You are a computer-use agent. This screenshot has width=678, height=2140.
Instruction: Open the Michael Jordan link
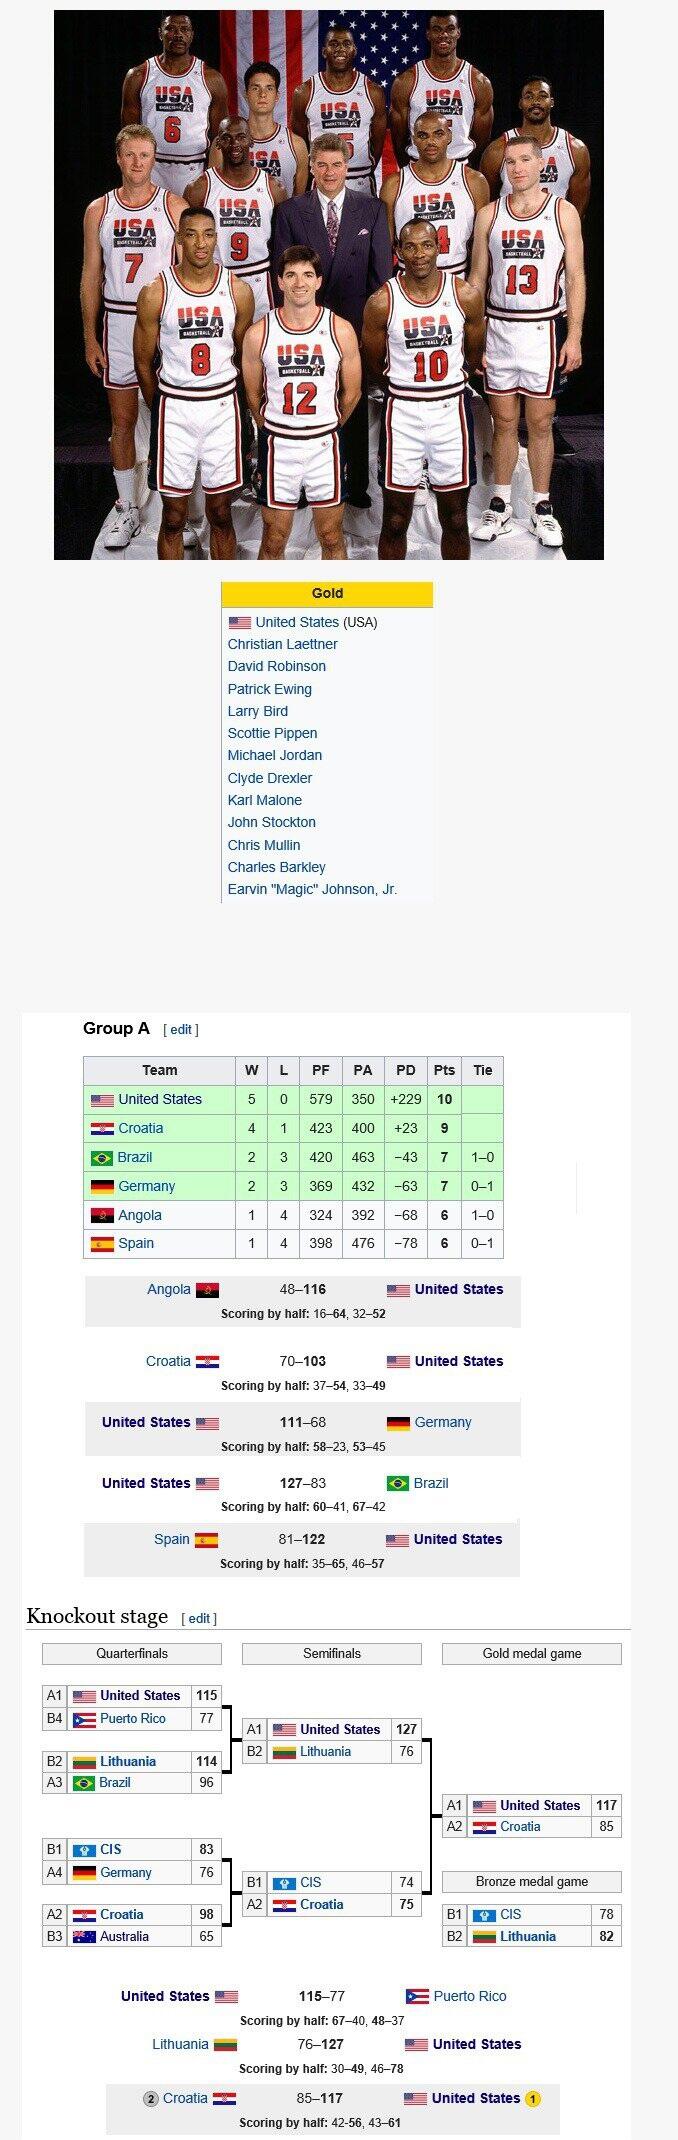point(274,755)
